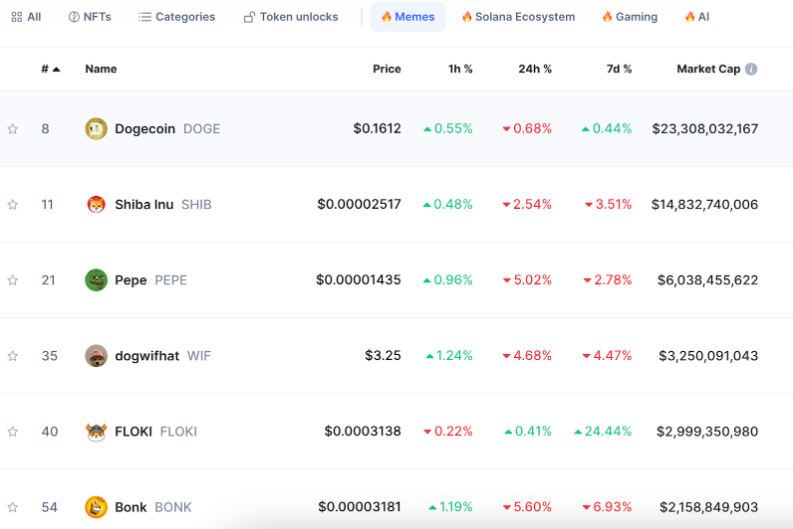Click the Bonk coin logo icon
This screenshot has height=529, width=793.
[x=96, y=507]
